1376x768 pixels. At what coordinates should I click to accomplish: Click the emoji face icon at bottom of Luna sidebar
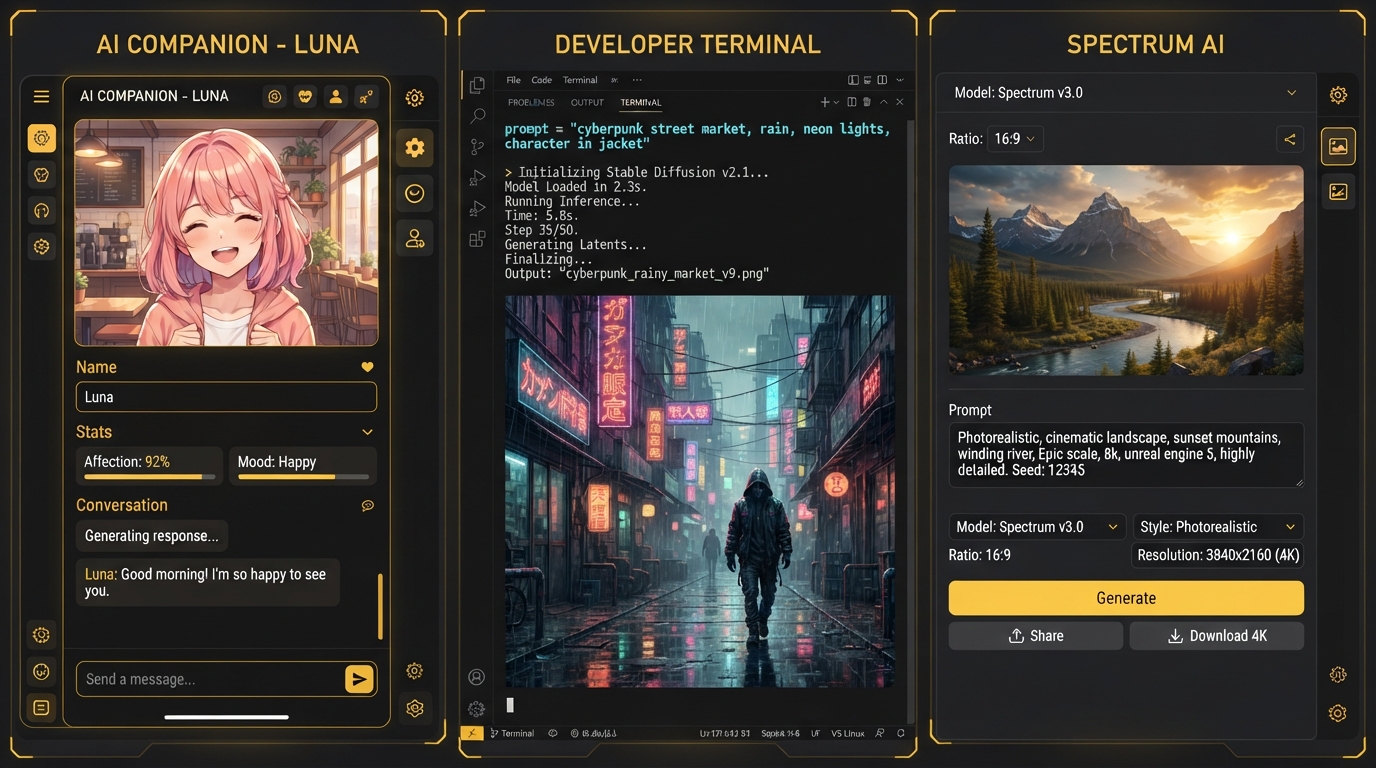tap(41, 671)
